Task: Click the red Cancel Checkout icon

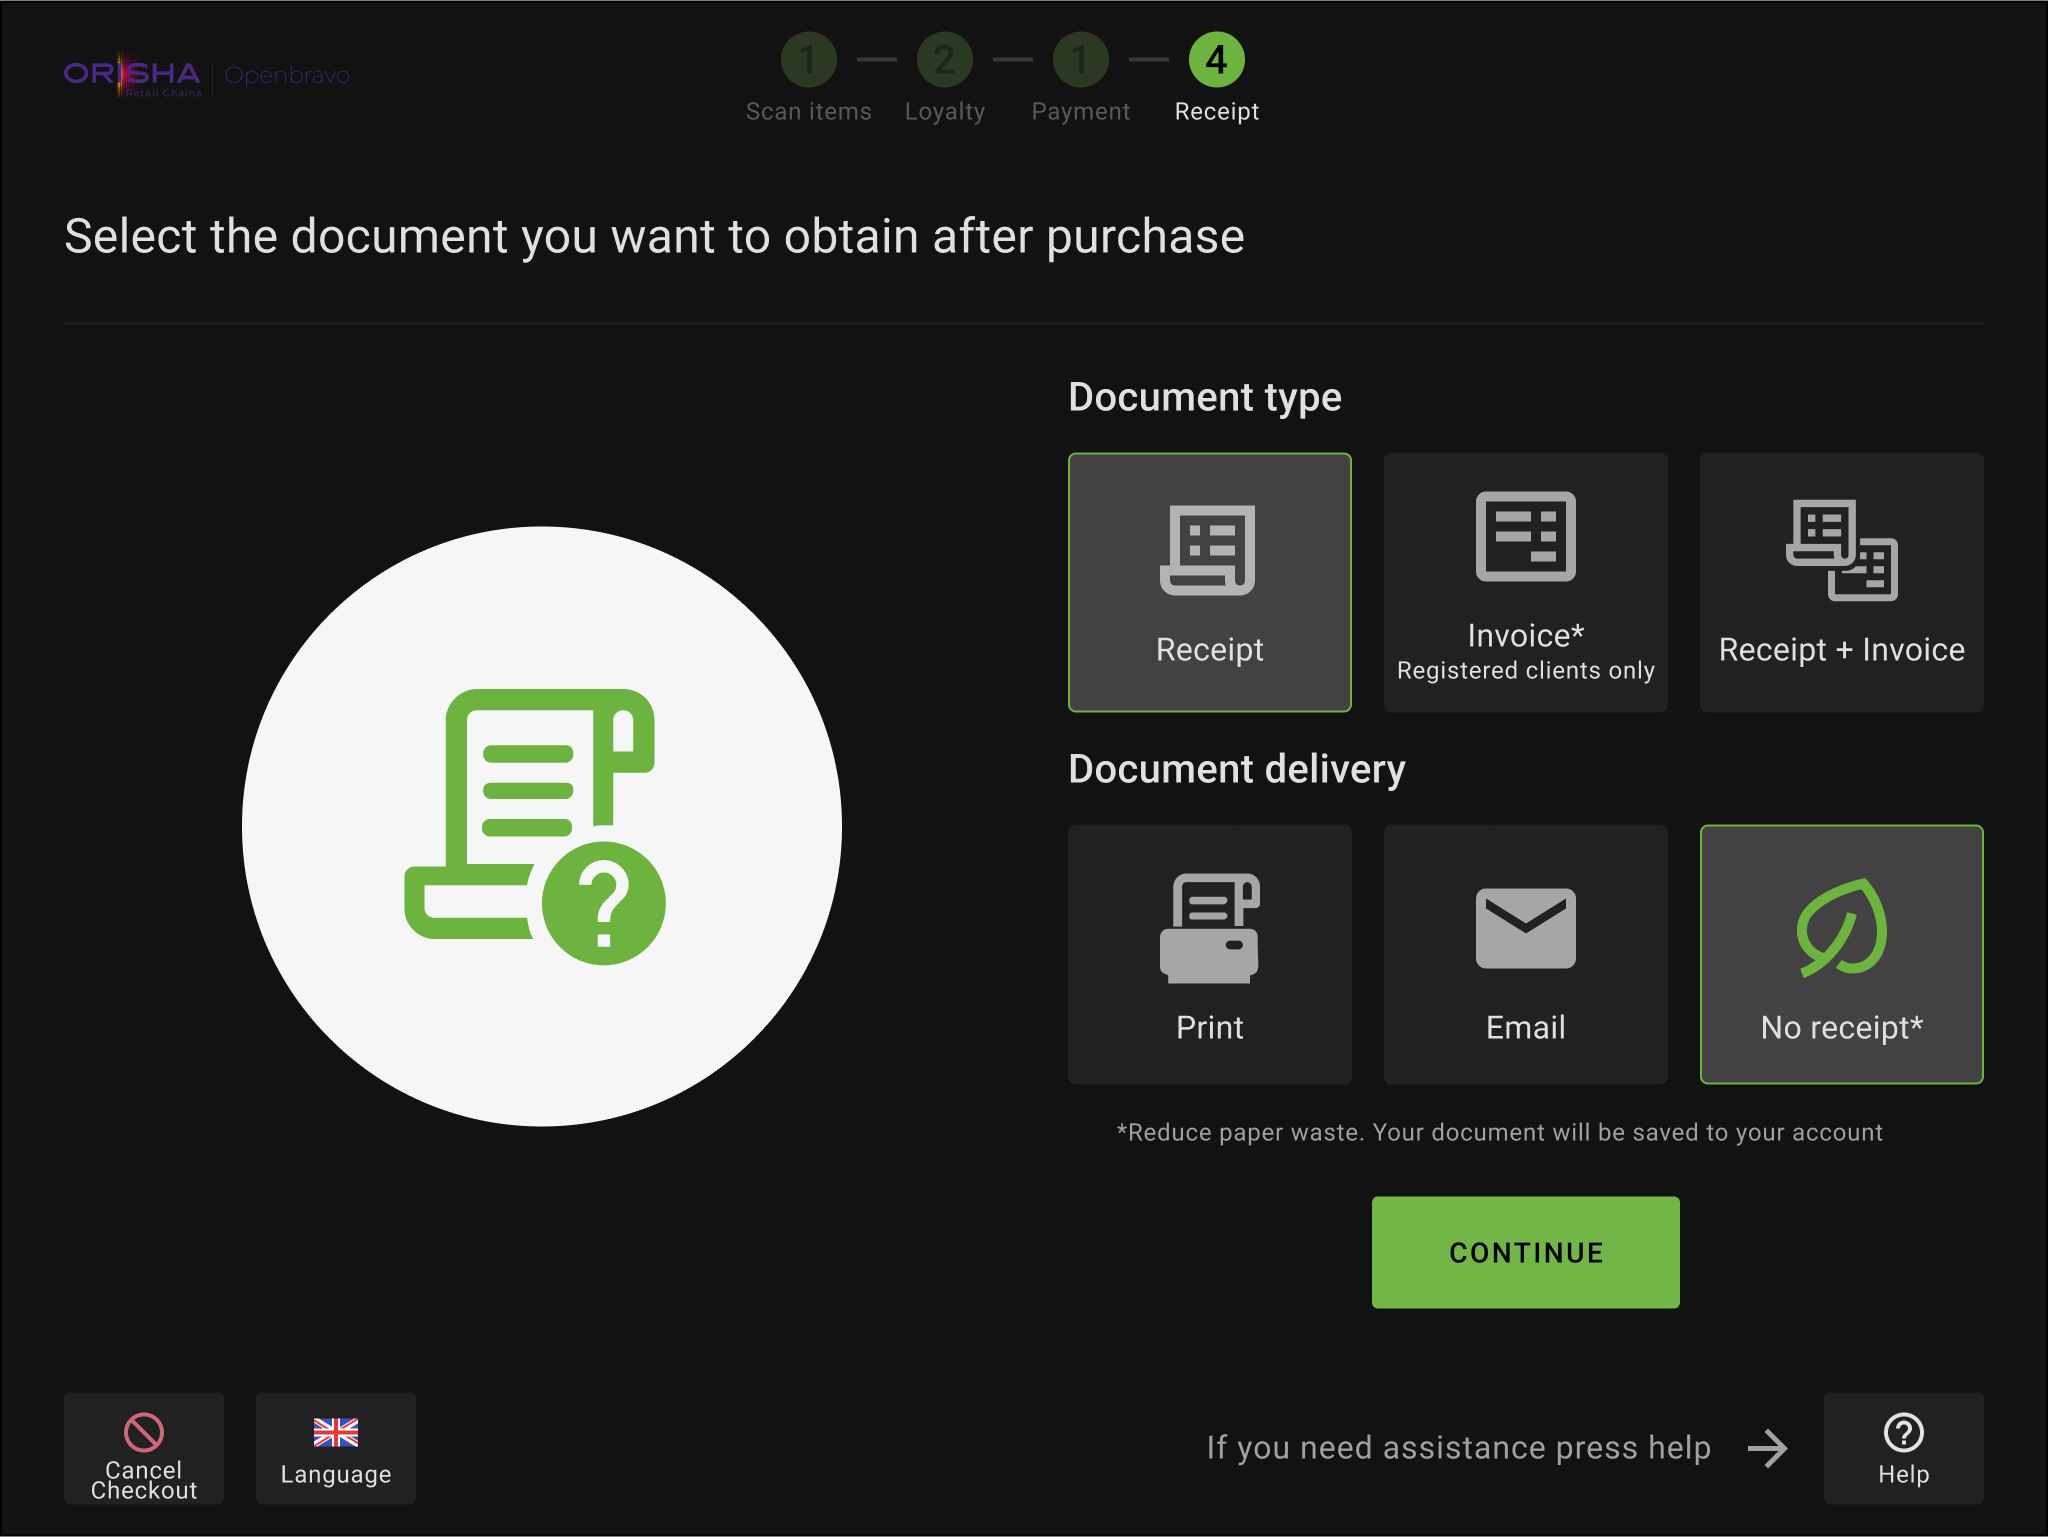Action: click(144, 1432)
